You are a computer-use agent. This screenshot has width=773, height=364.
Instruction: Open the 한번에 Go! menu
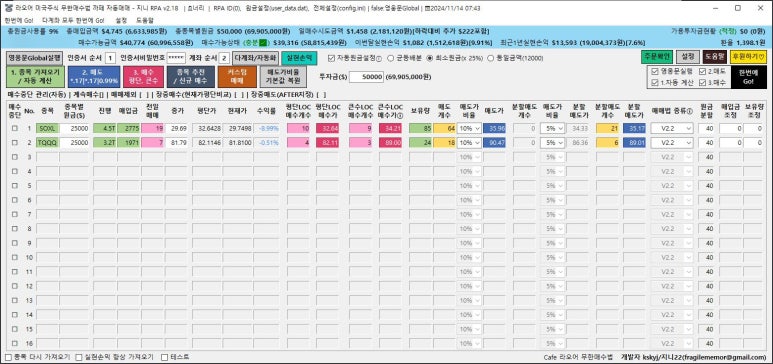(x=19, y=21)
